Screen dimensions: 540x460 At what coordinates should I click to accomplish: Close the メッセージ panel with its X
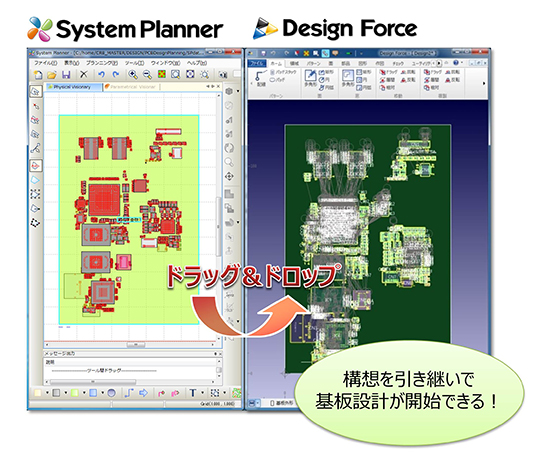pyautogui.click(x=220, y=354)
